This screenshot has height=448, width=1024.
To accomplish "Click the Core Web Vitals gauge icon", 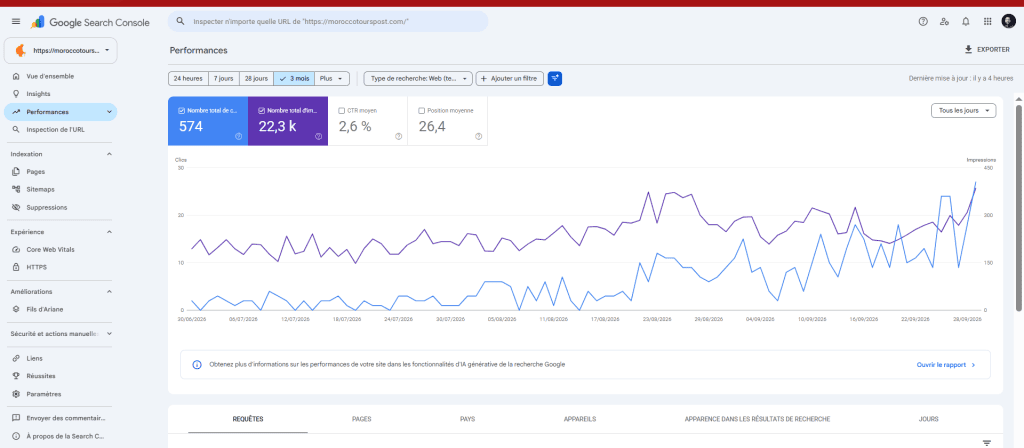I will pyautogui.click(x=16, y=249).
